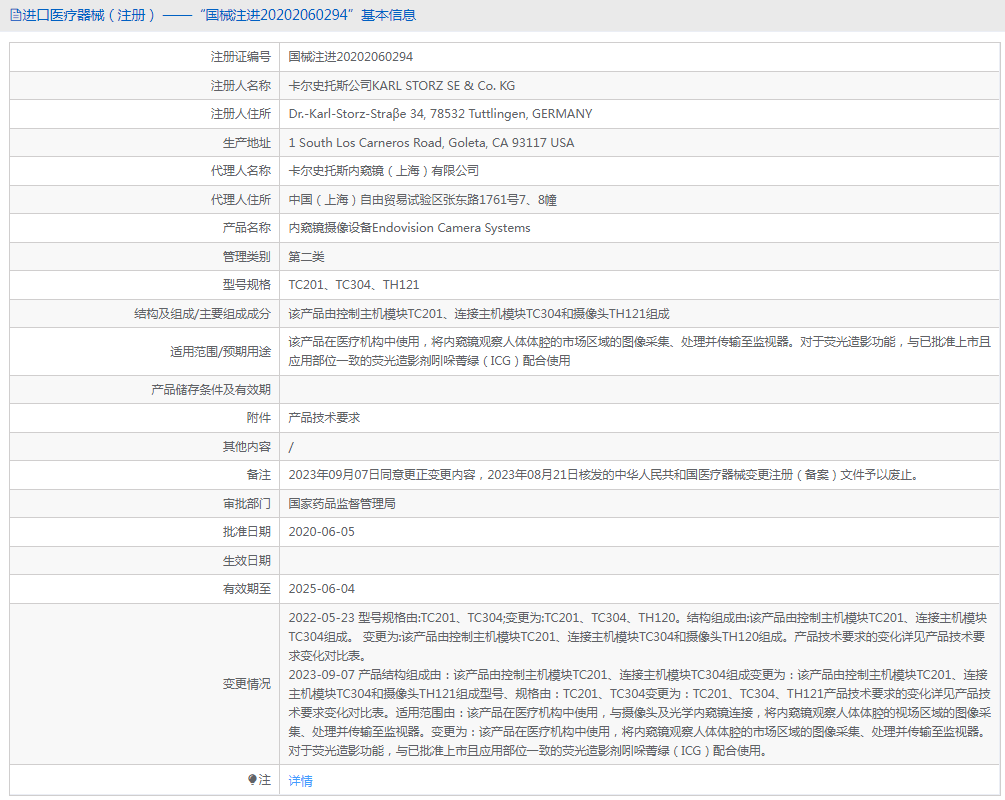Image resolution: width=1005 pixels, height=800 pixels.
Task: Click the 注册证编号 label
Action: [241, 57]
